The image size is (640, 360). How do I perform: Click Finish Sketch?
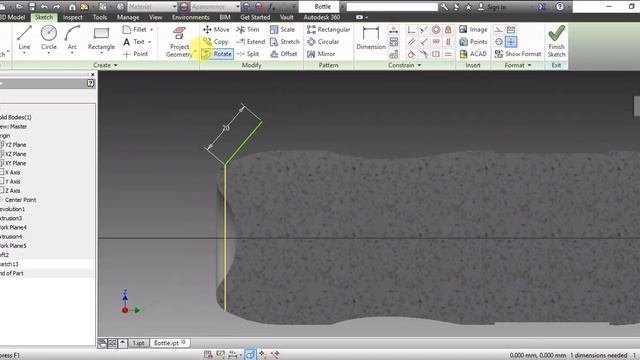556,41
